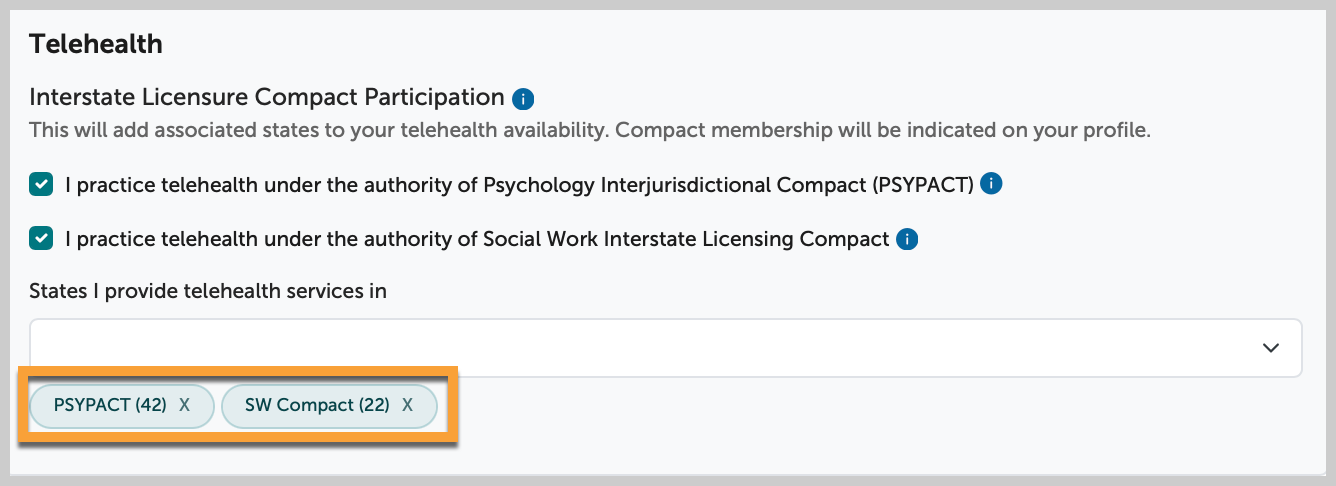
Task: Open info tooltip beside Interstate Licensure Compact Participation
Action: click(523, 99)
